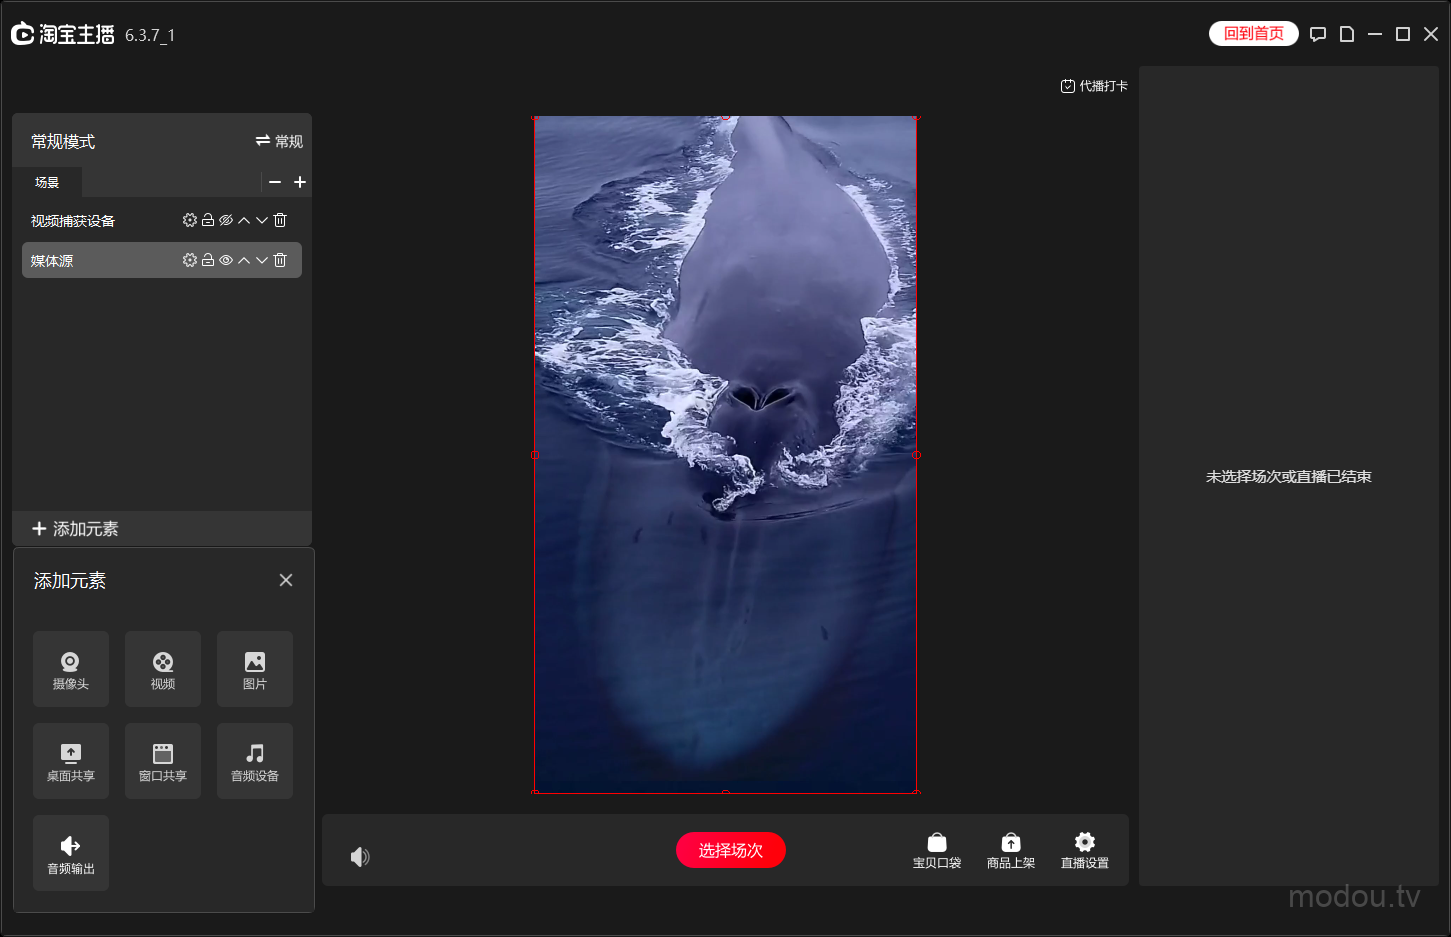Select desktop sharing (桌面共享) element
This screenshot has width=1451, height=937.
[x=70, y=761]
